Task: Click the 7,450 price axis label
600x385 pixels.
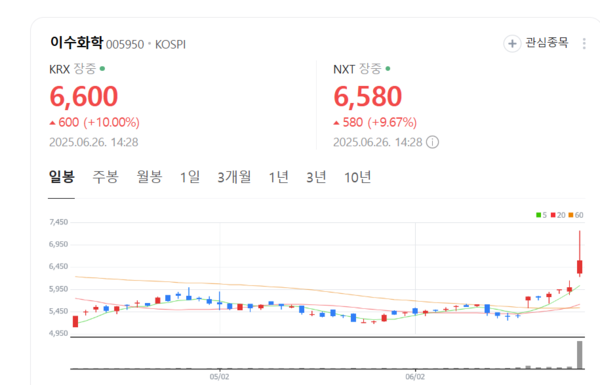Action: [x=58, y=222]
